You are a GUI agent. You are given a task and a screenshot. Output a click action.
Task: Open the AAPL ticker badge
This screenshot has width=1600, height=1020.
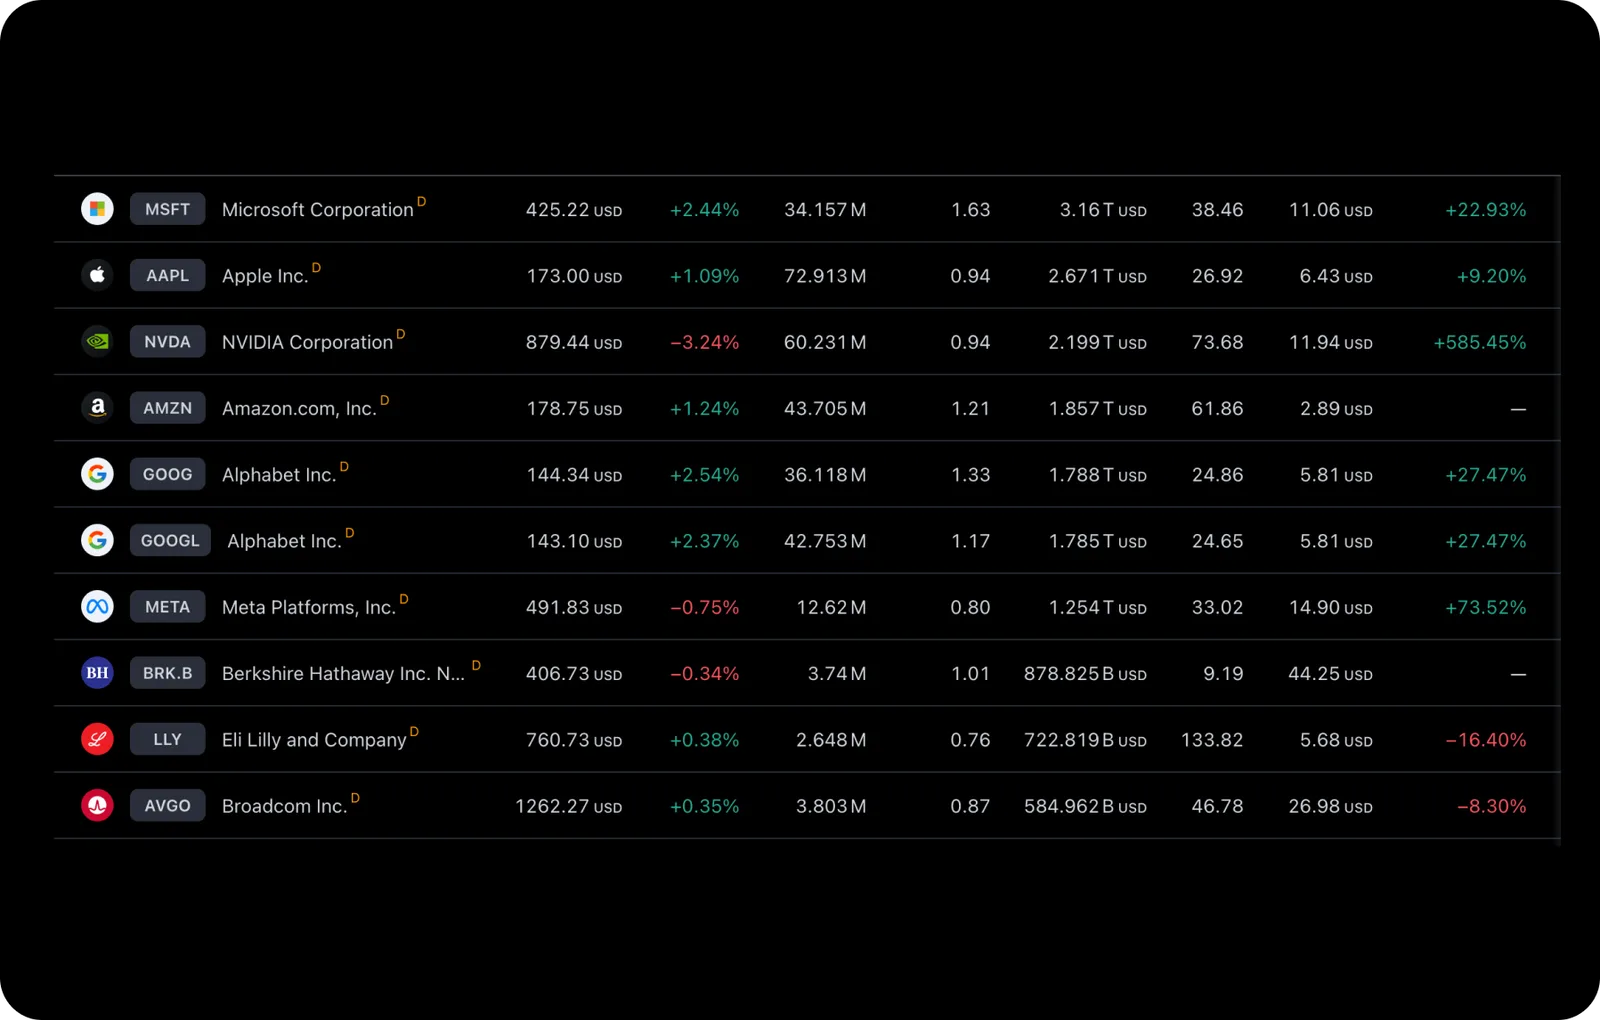coord(167,275)
